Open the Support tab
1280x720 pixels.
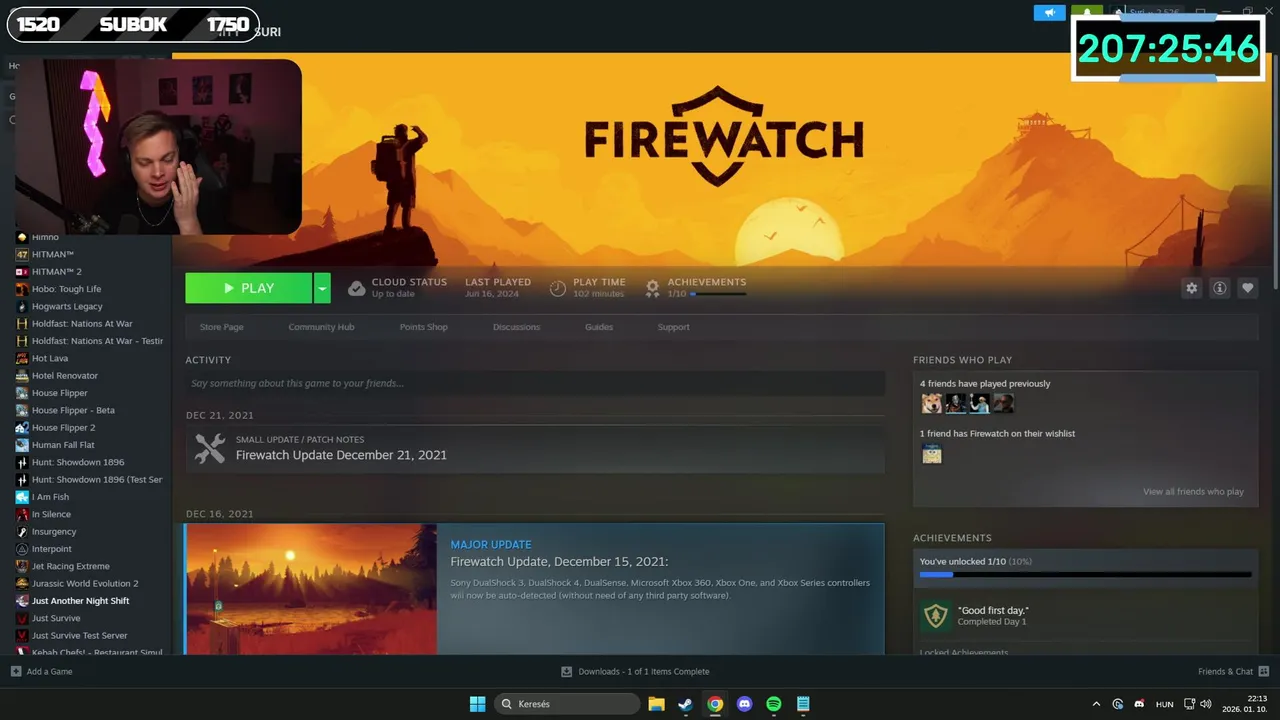673,327
